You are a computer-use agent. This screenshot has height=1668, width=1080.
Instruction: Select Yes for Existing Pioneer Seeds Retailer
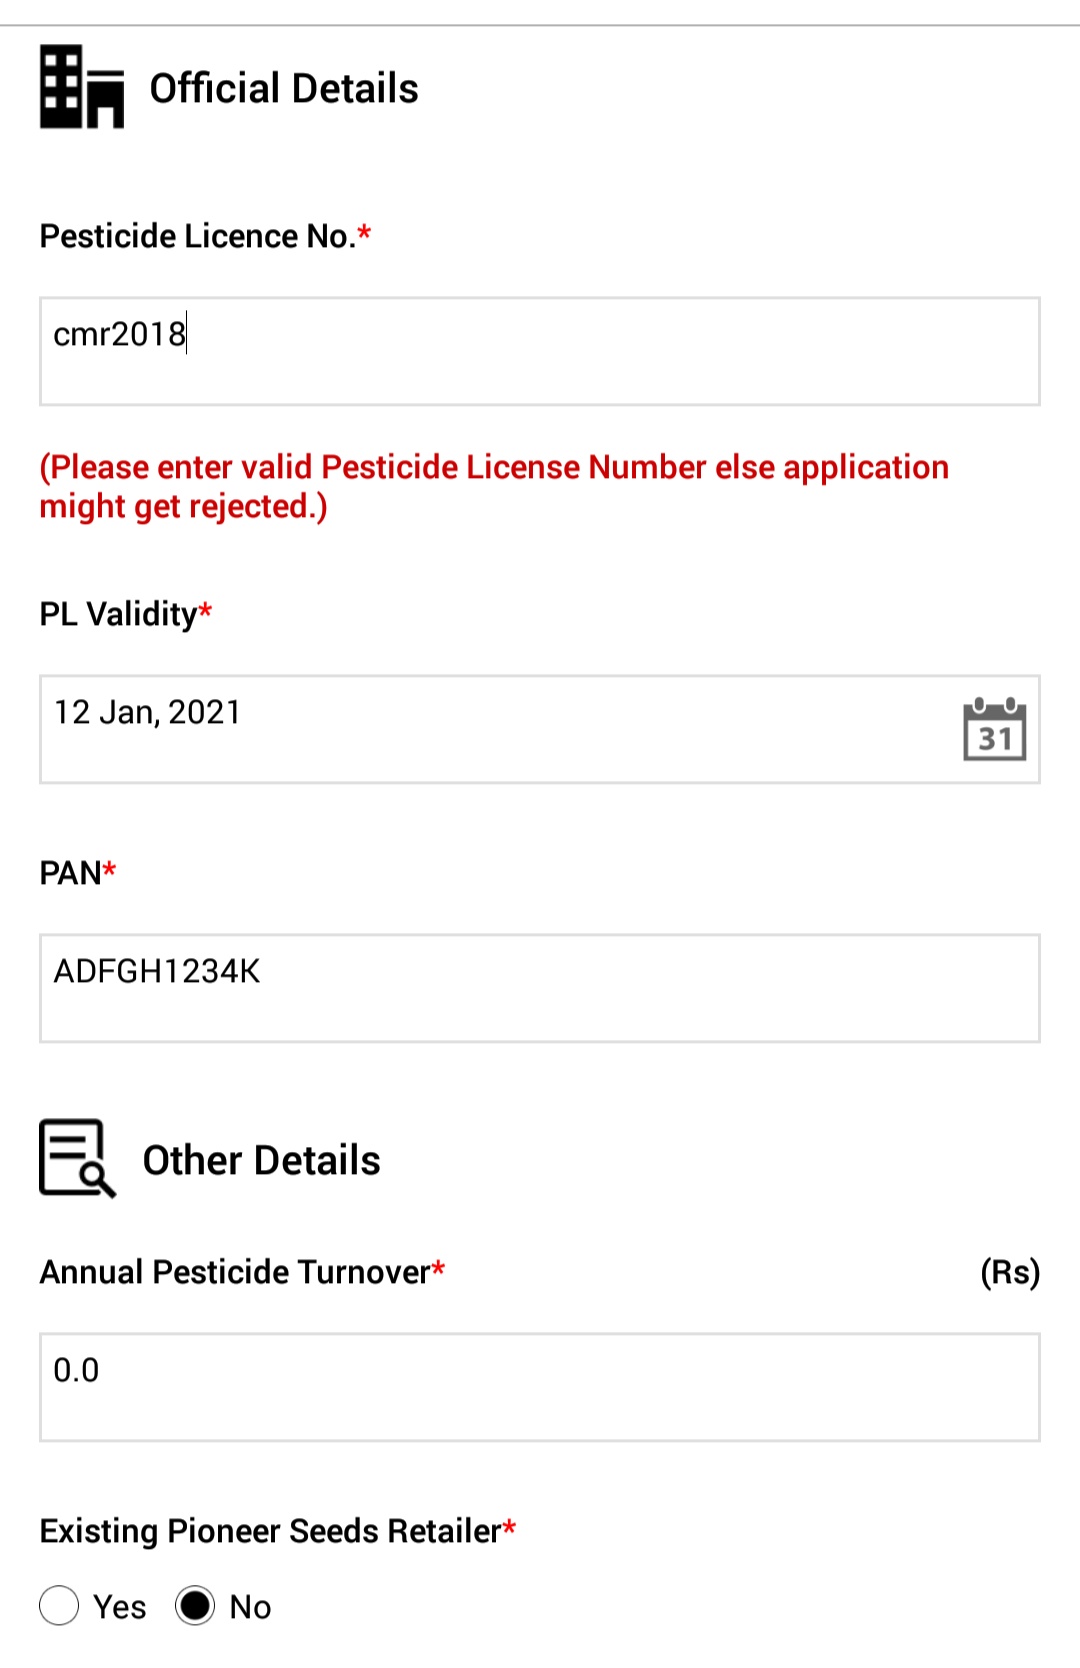(59, 1606)
